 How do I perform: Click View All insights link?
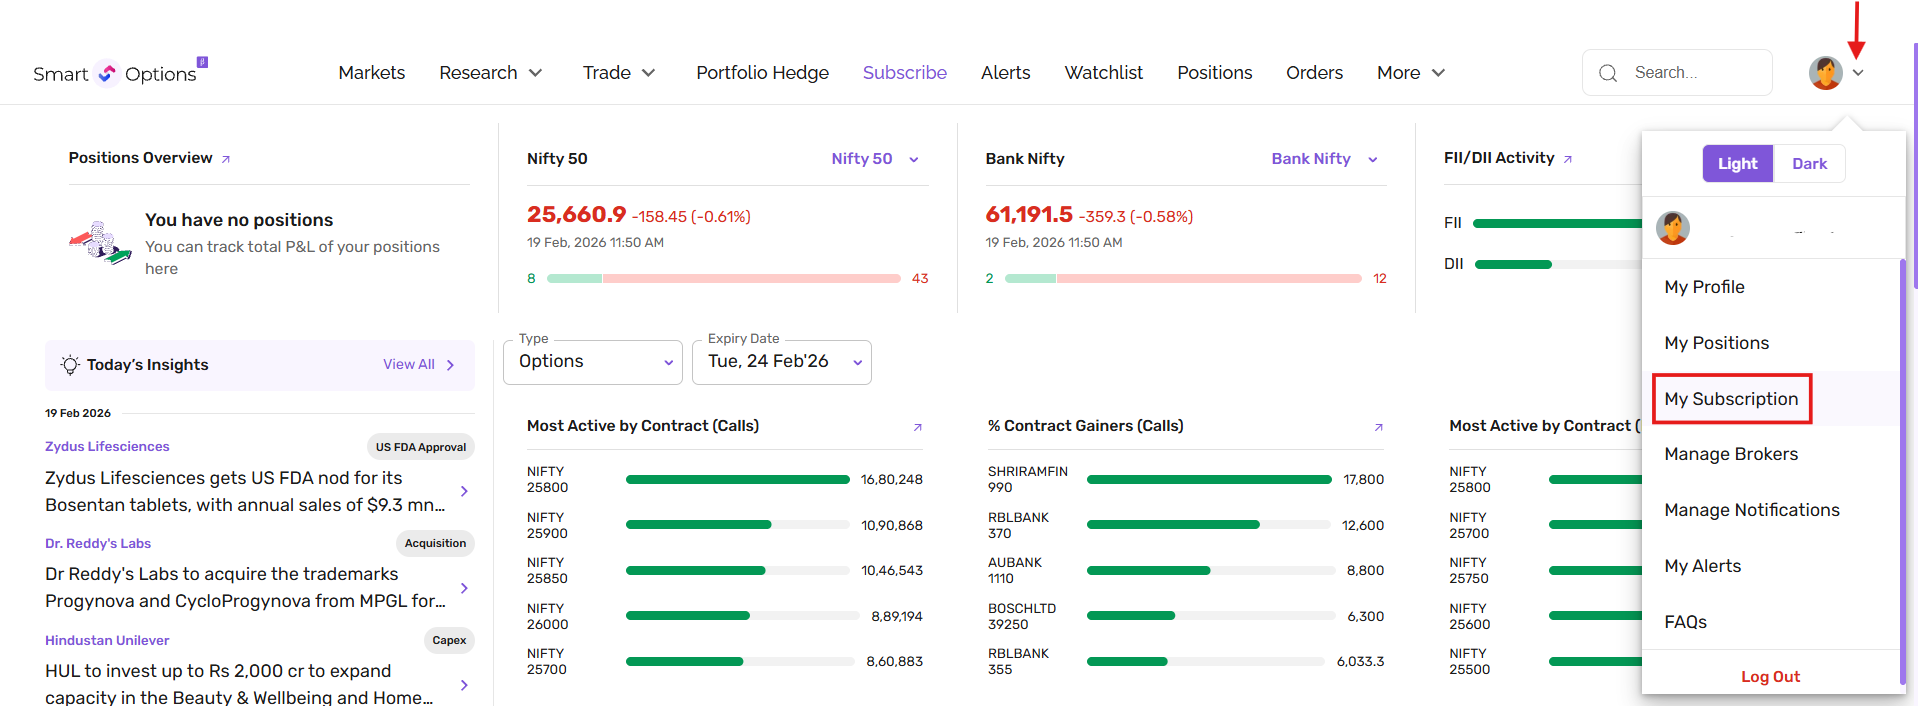tap(418, 365)
